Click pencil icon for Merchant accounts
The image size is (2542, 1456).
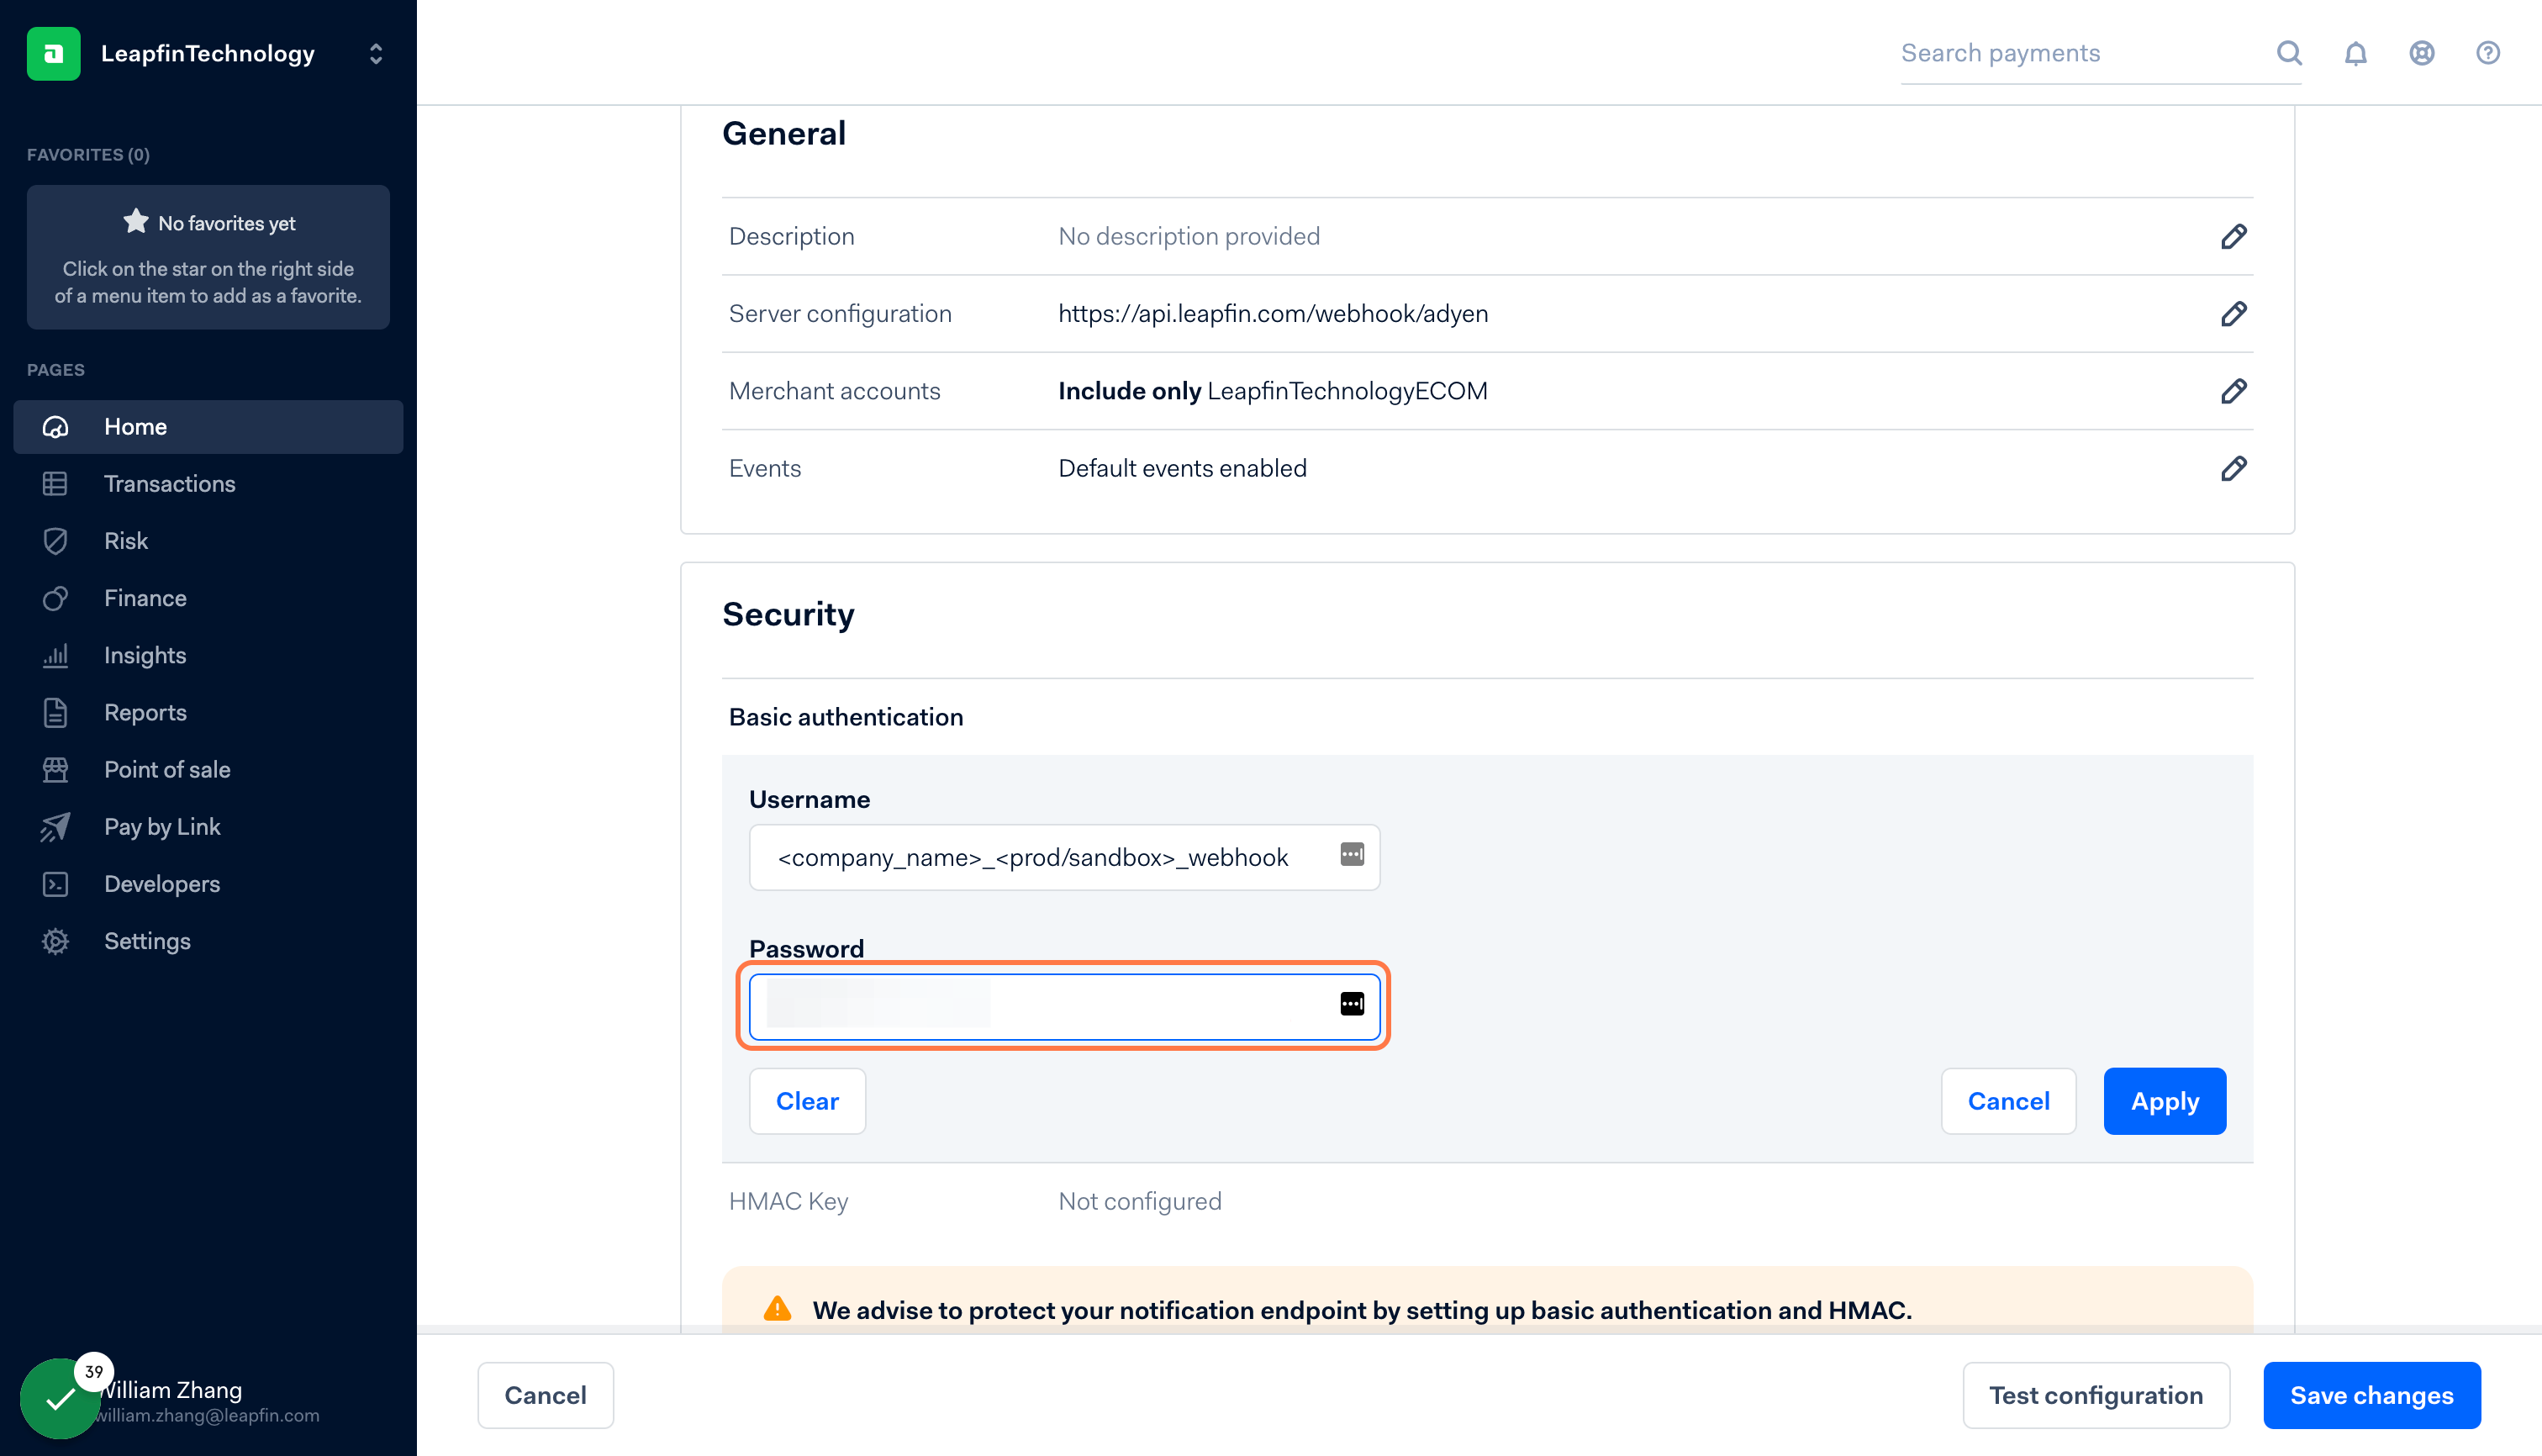point(2233,391)
